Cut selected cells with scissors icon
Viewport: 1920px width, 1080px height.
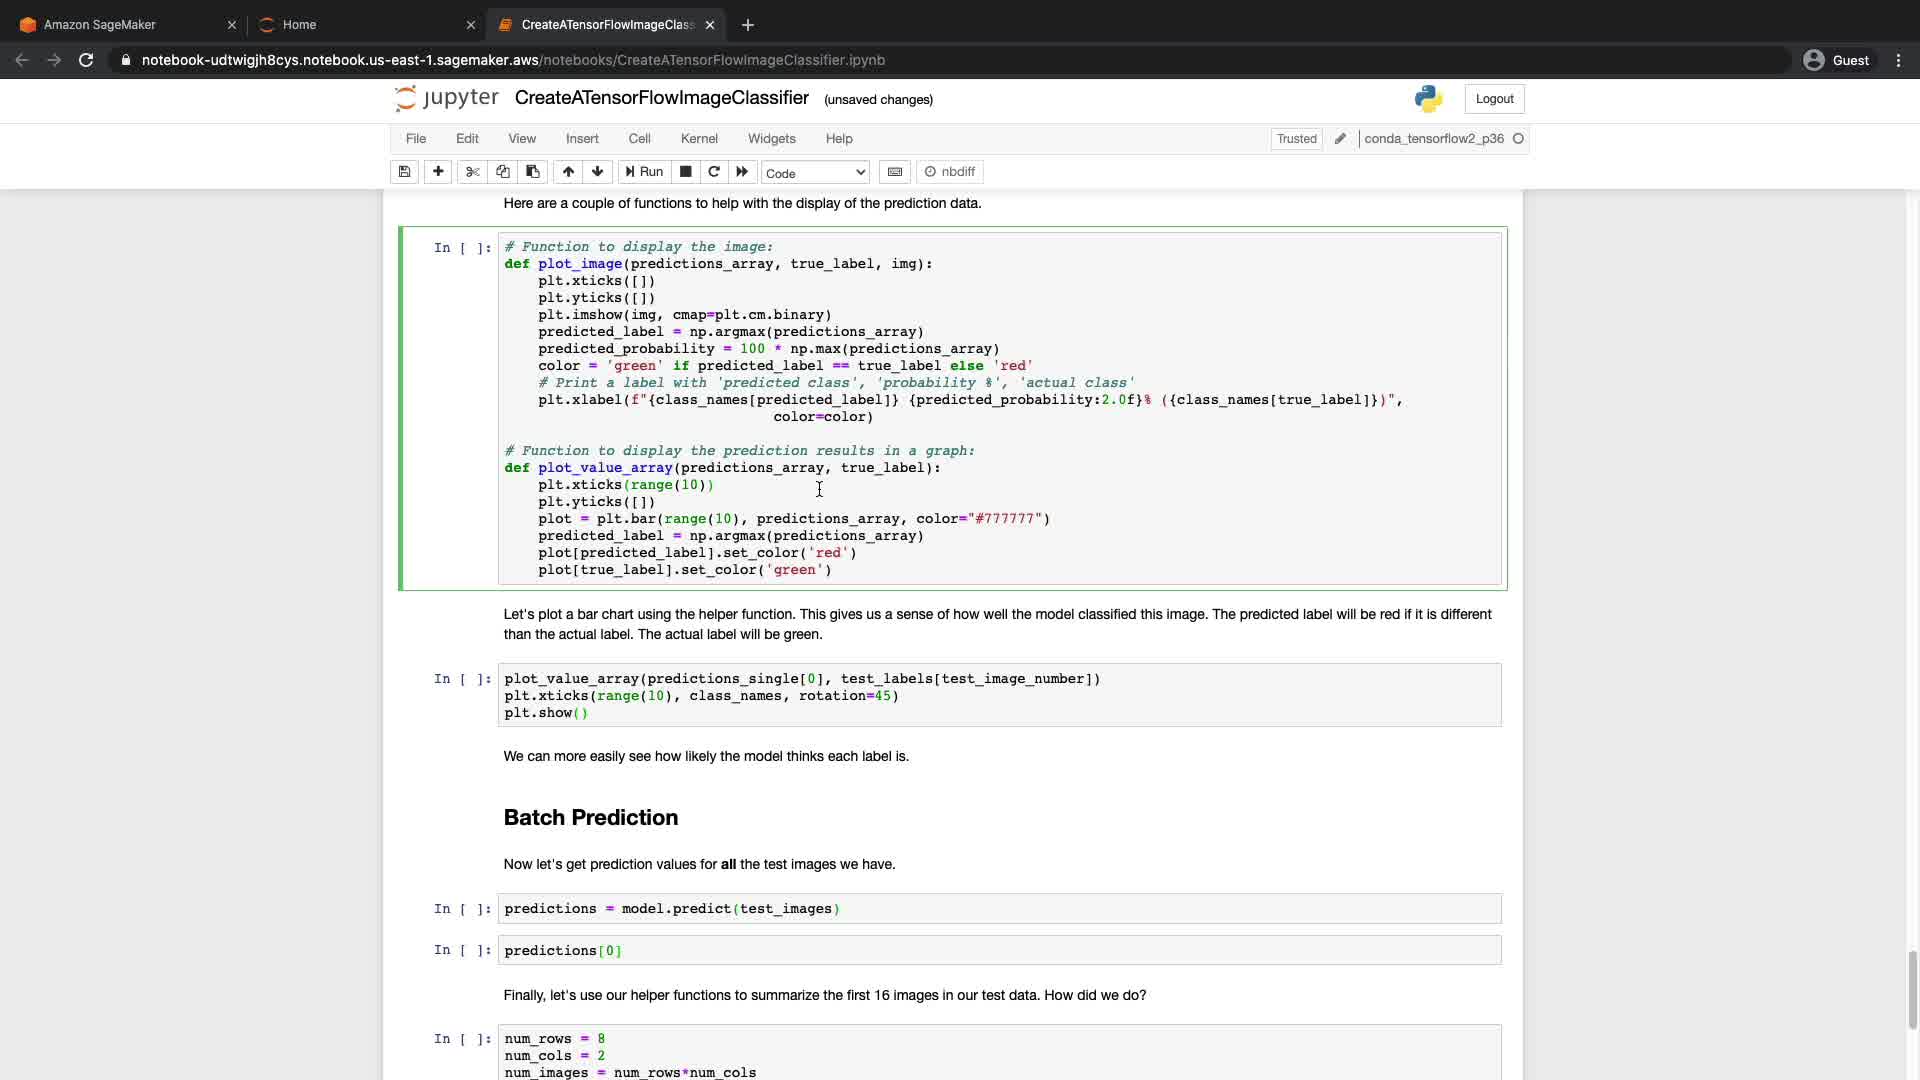tap(473, 172)
